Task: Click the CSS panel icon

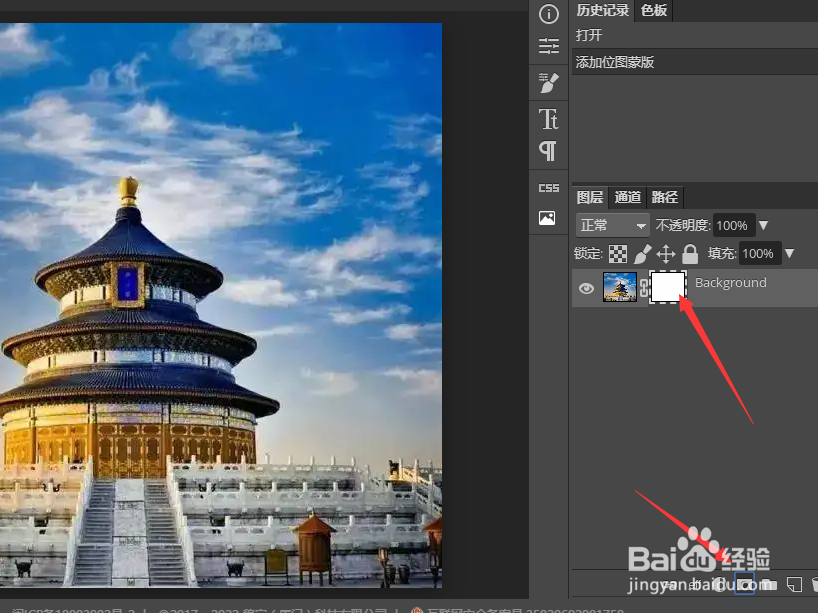Action: (548, 187)
